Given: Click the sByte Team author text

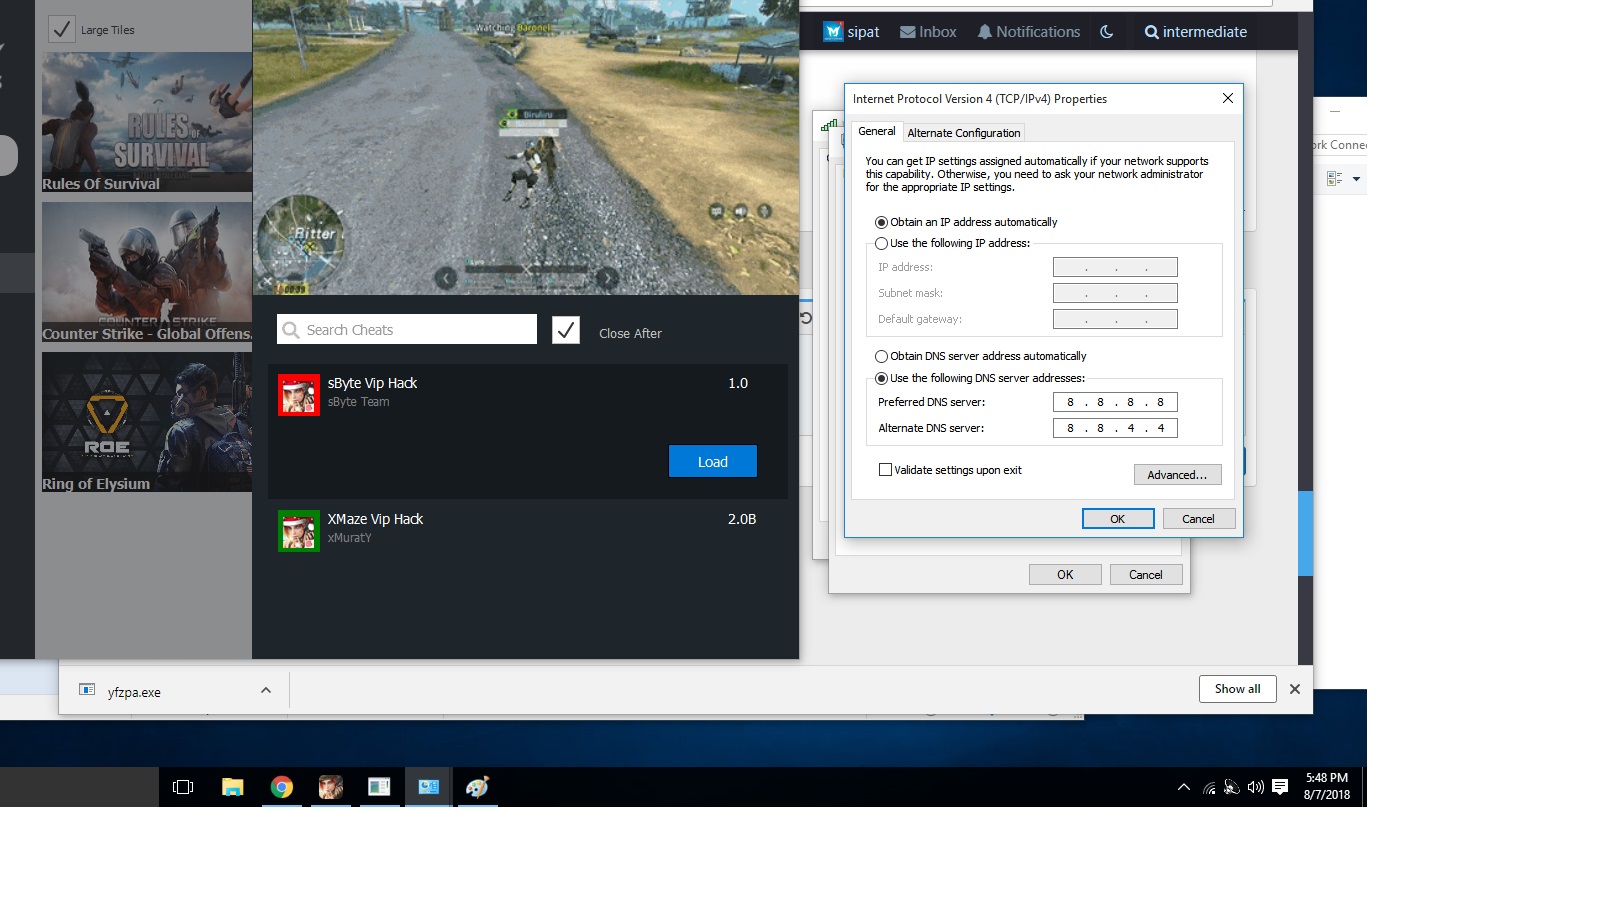Looking at the screenshot, I should [x=359, y=402].
